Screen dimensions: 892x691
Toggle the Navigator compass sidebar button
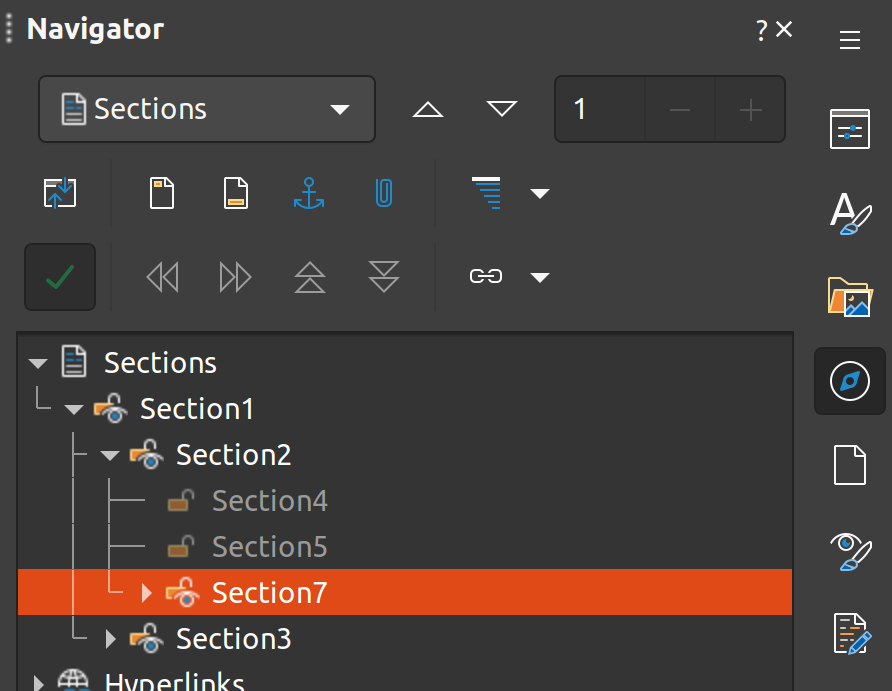849,381
